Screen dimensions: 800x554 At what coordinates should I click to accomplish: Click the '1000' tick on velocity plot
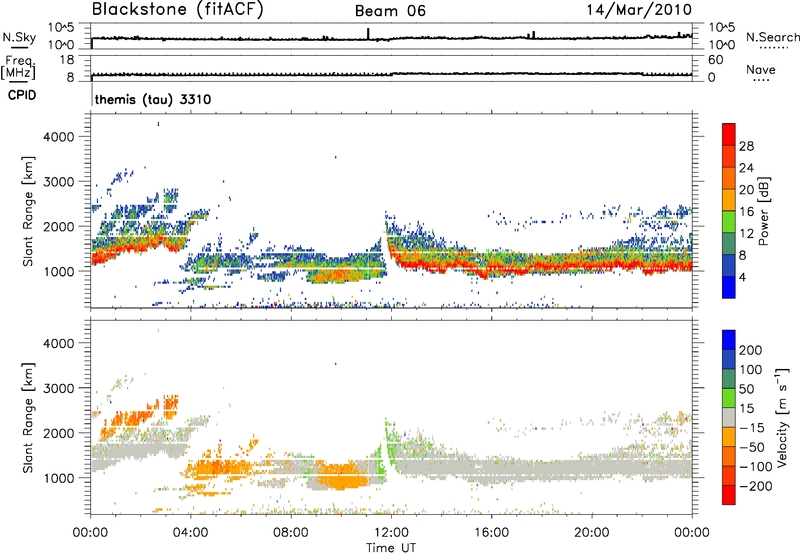pyautogui.click(x=58, y=478)
